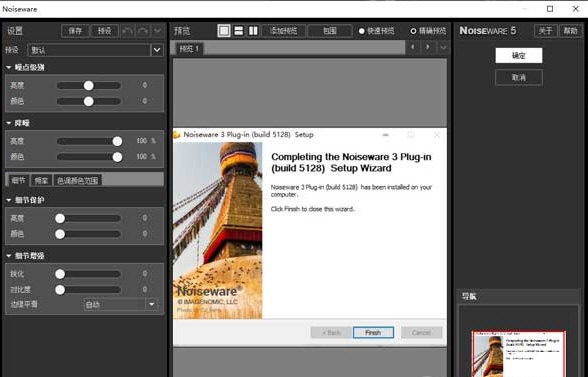Viewport: 588px width, 377px height.
Task: Adjust the 噪点级别 颜色 slider
Action: point(89,101)
